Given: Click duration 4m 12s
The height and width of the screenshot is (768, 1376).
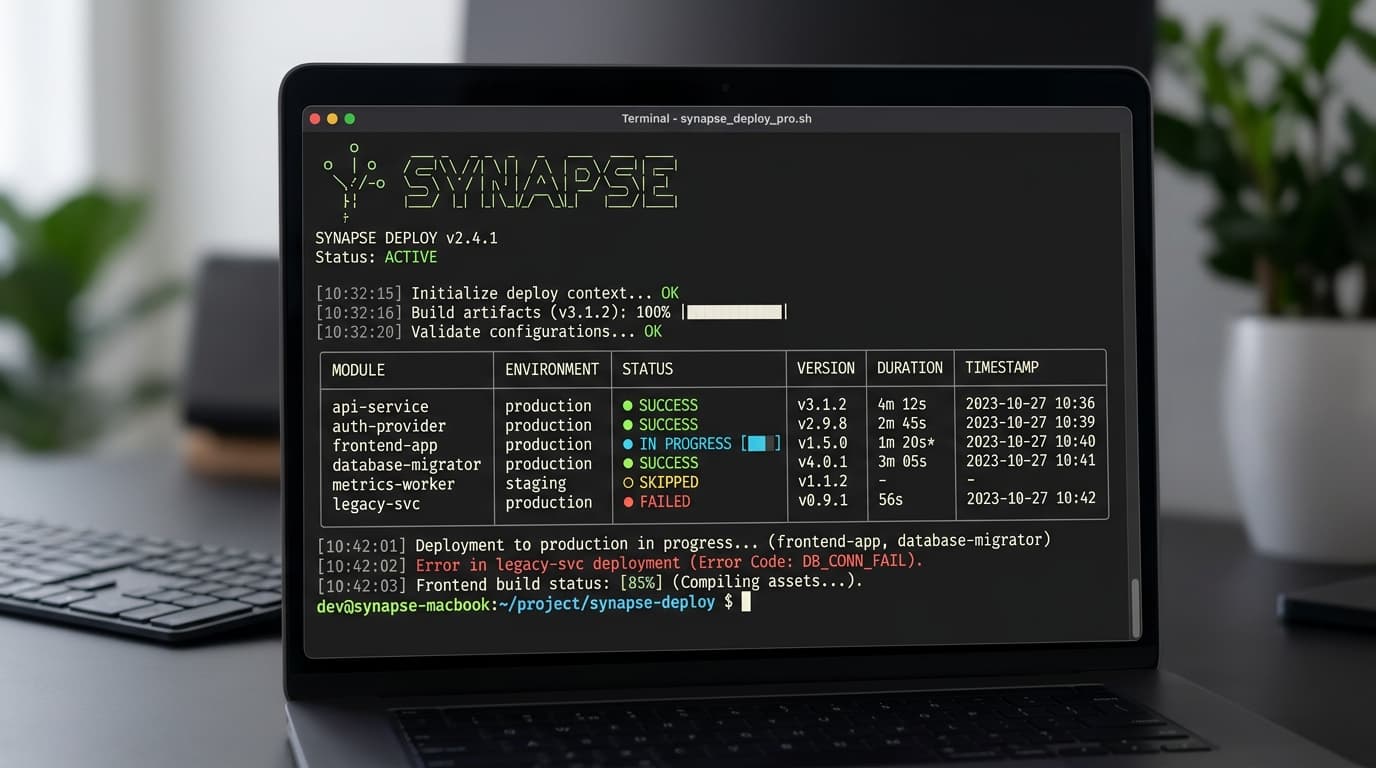Looking at the screenshot, I should 902,404.
